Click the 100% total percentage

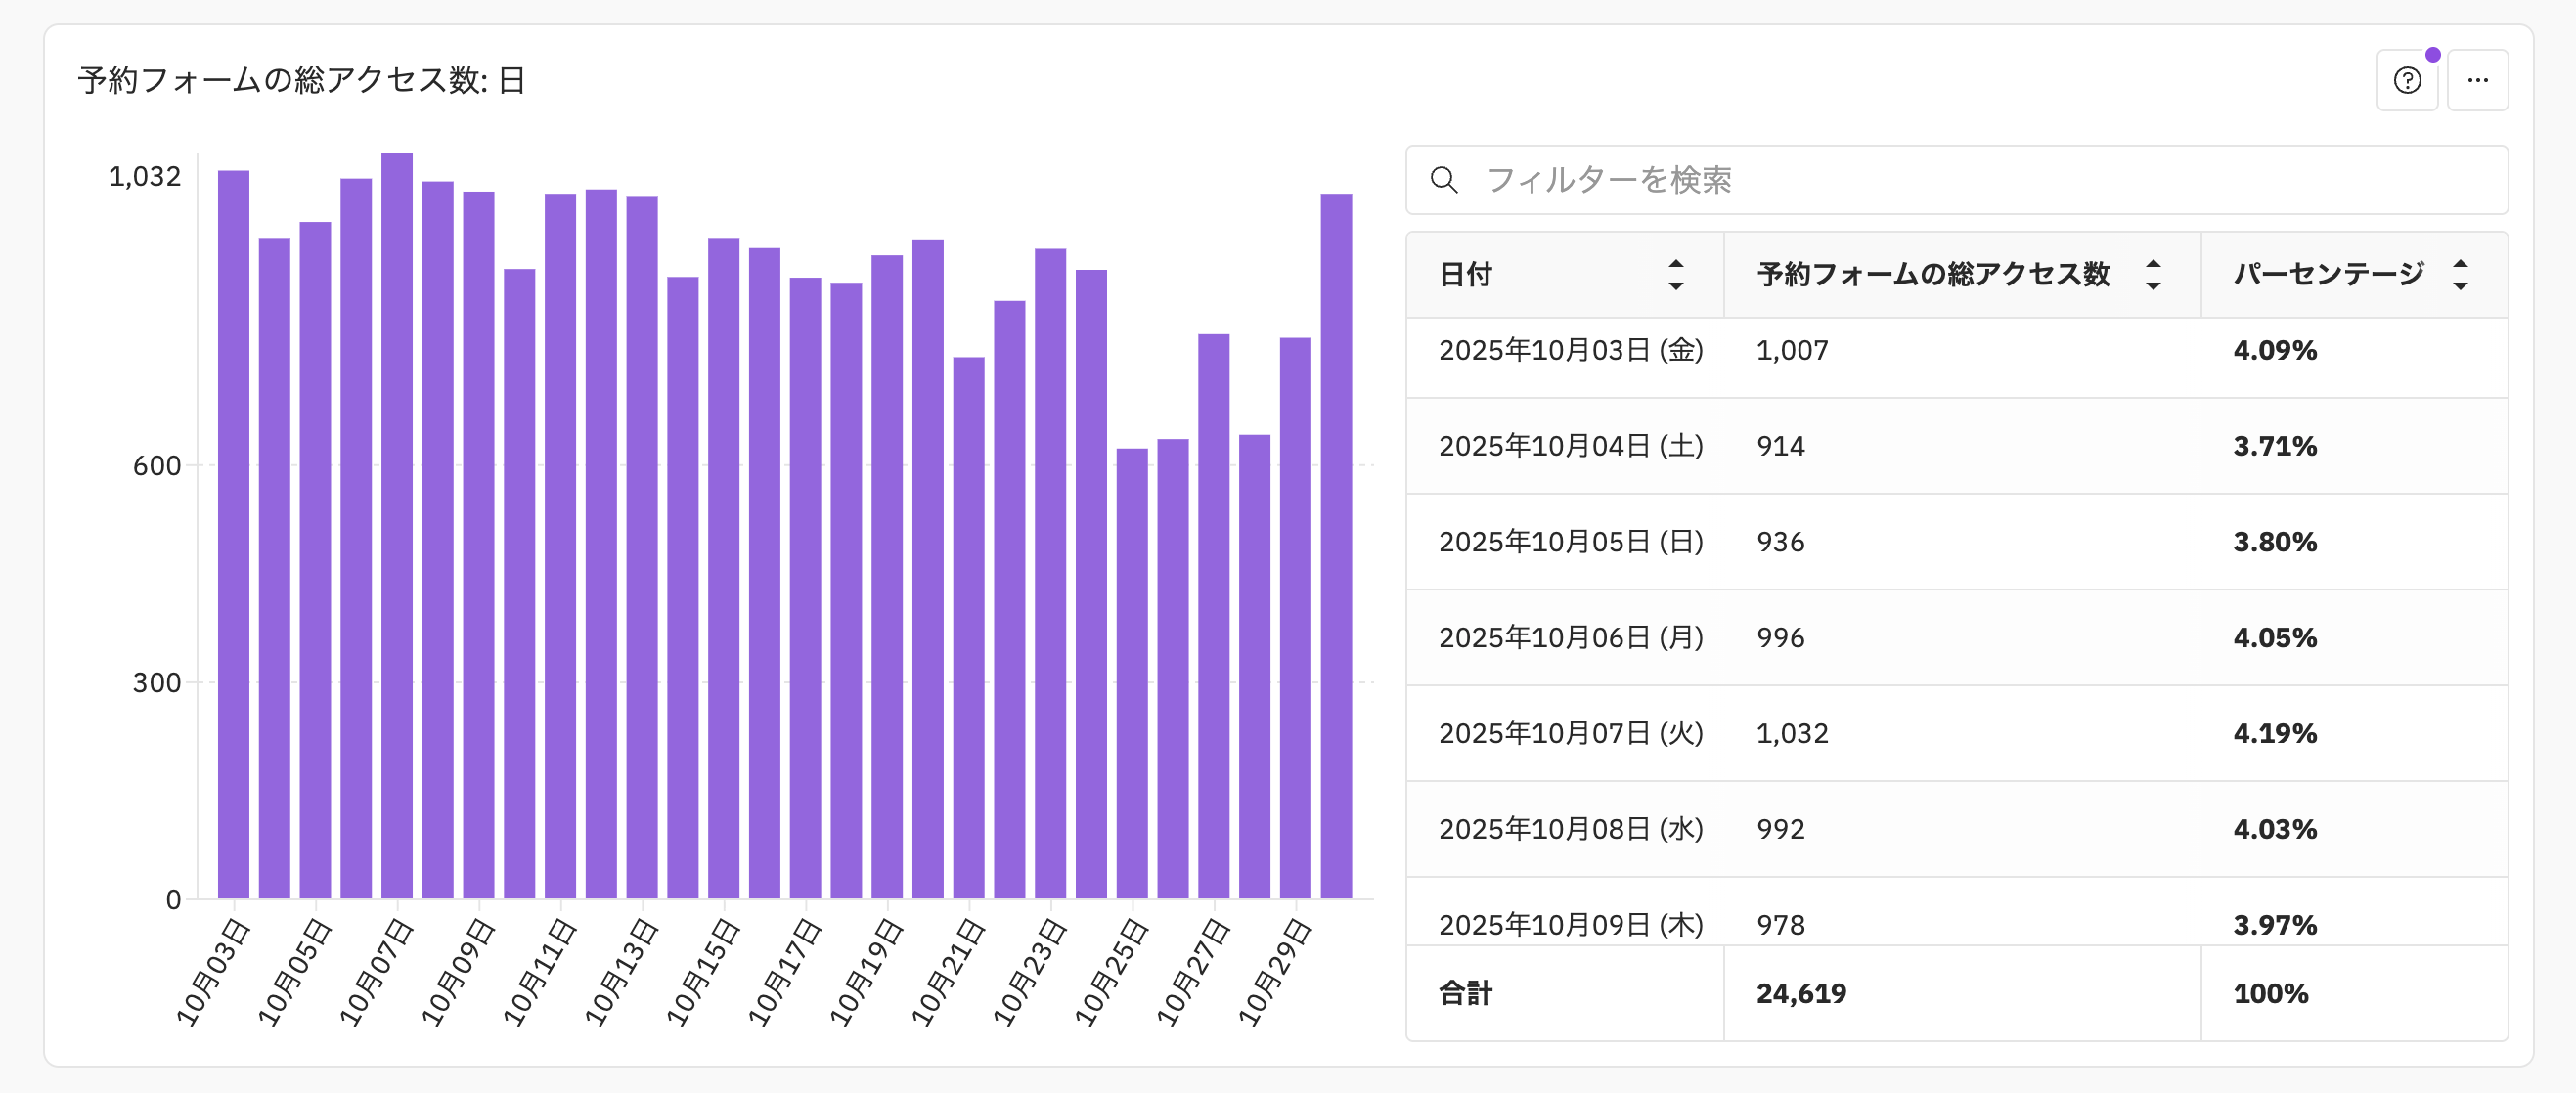point(2271,994)
